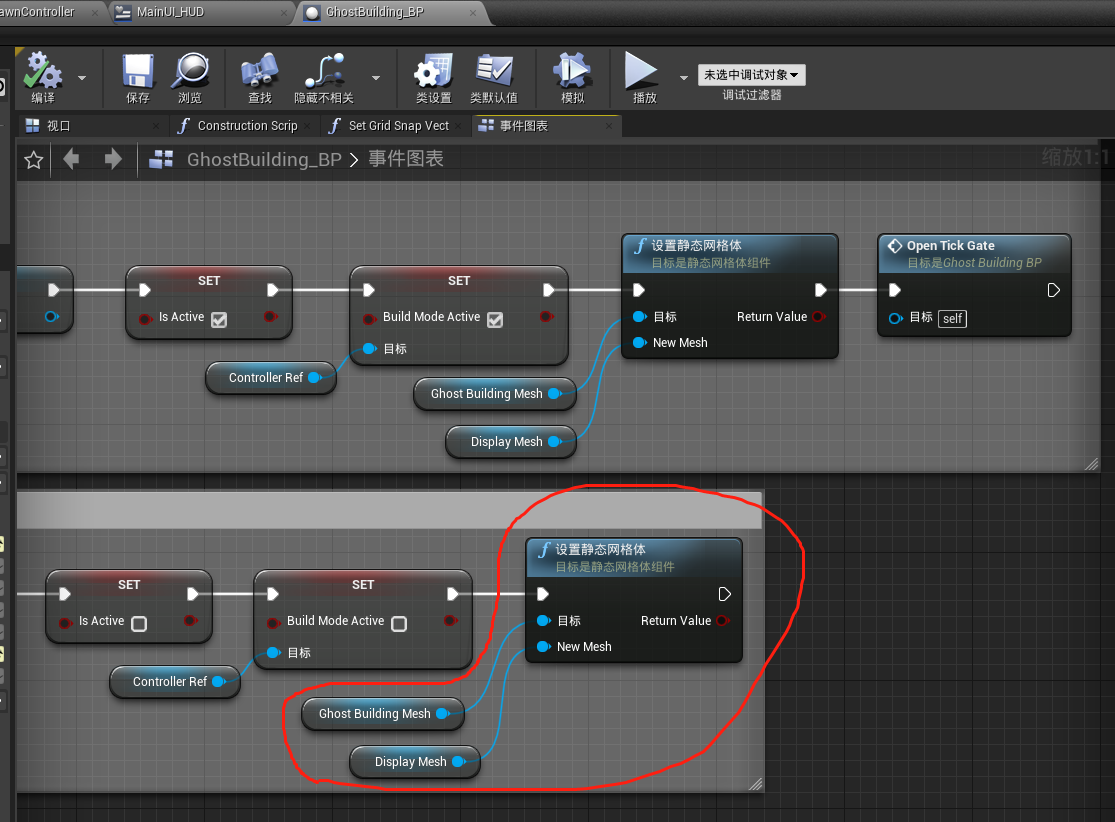The height and width of the screenshot is (822, 1115).
Task: Switch to the Viewport (视口) tab
Action: [58, 126]
